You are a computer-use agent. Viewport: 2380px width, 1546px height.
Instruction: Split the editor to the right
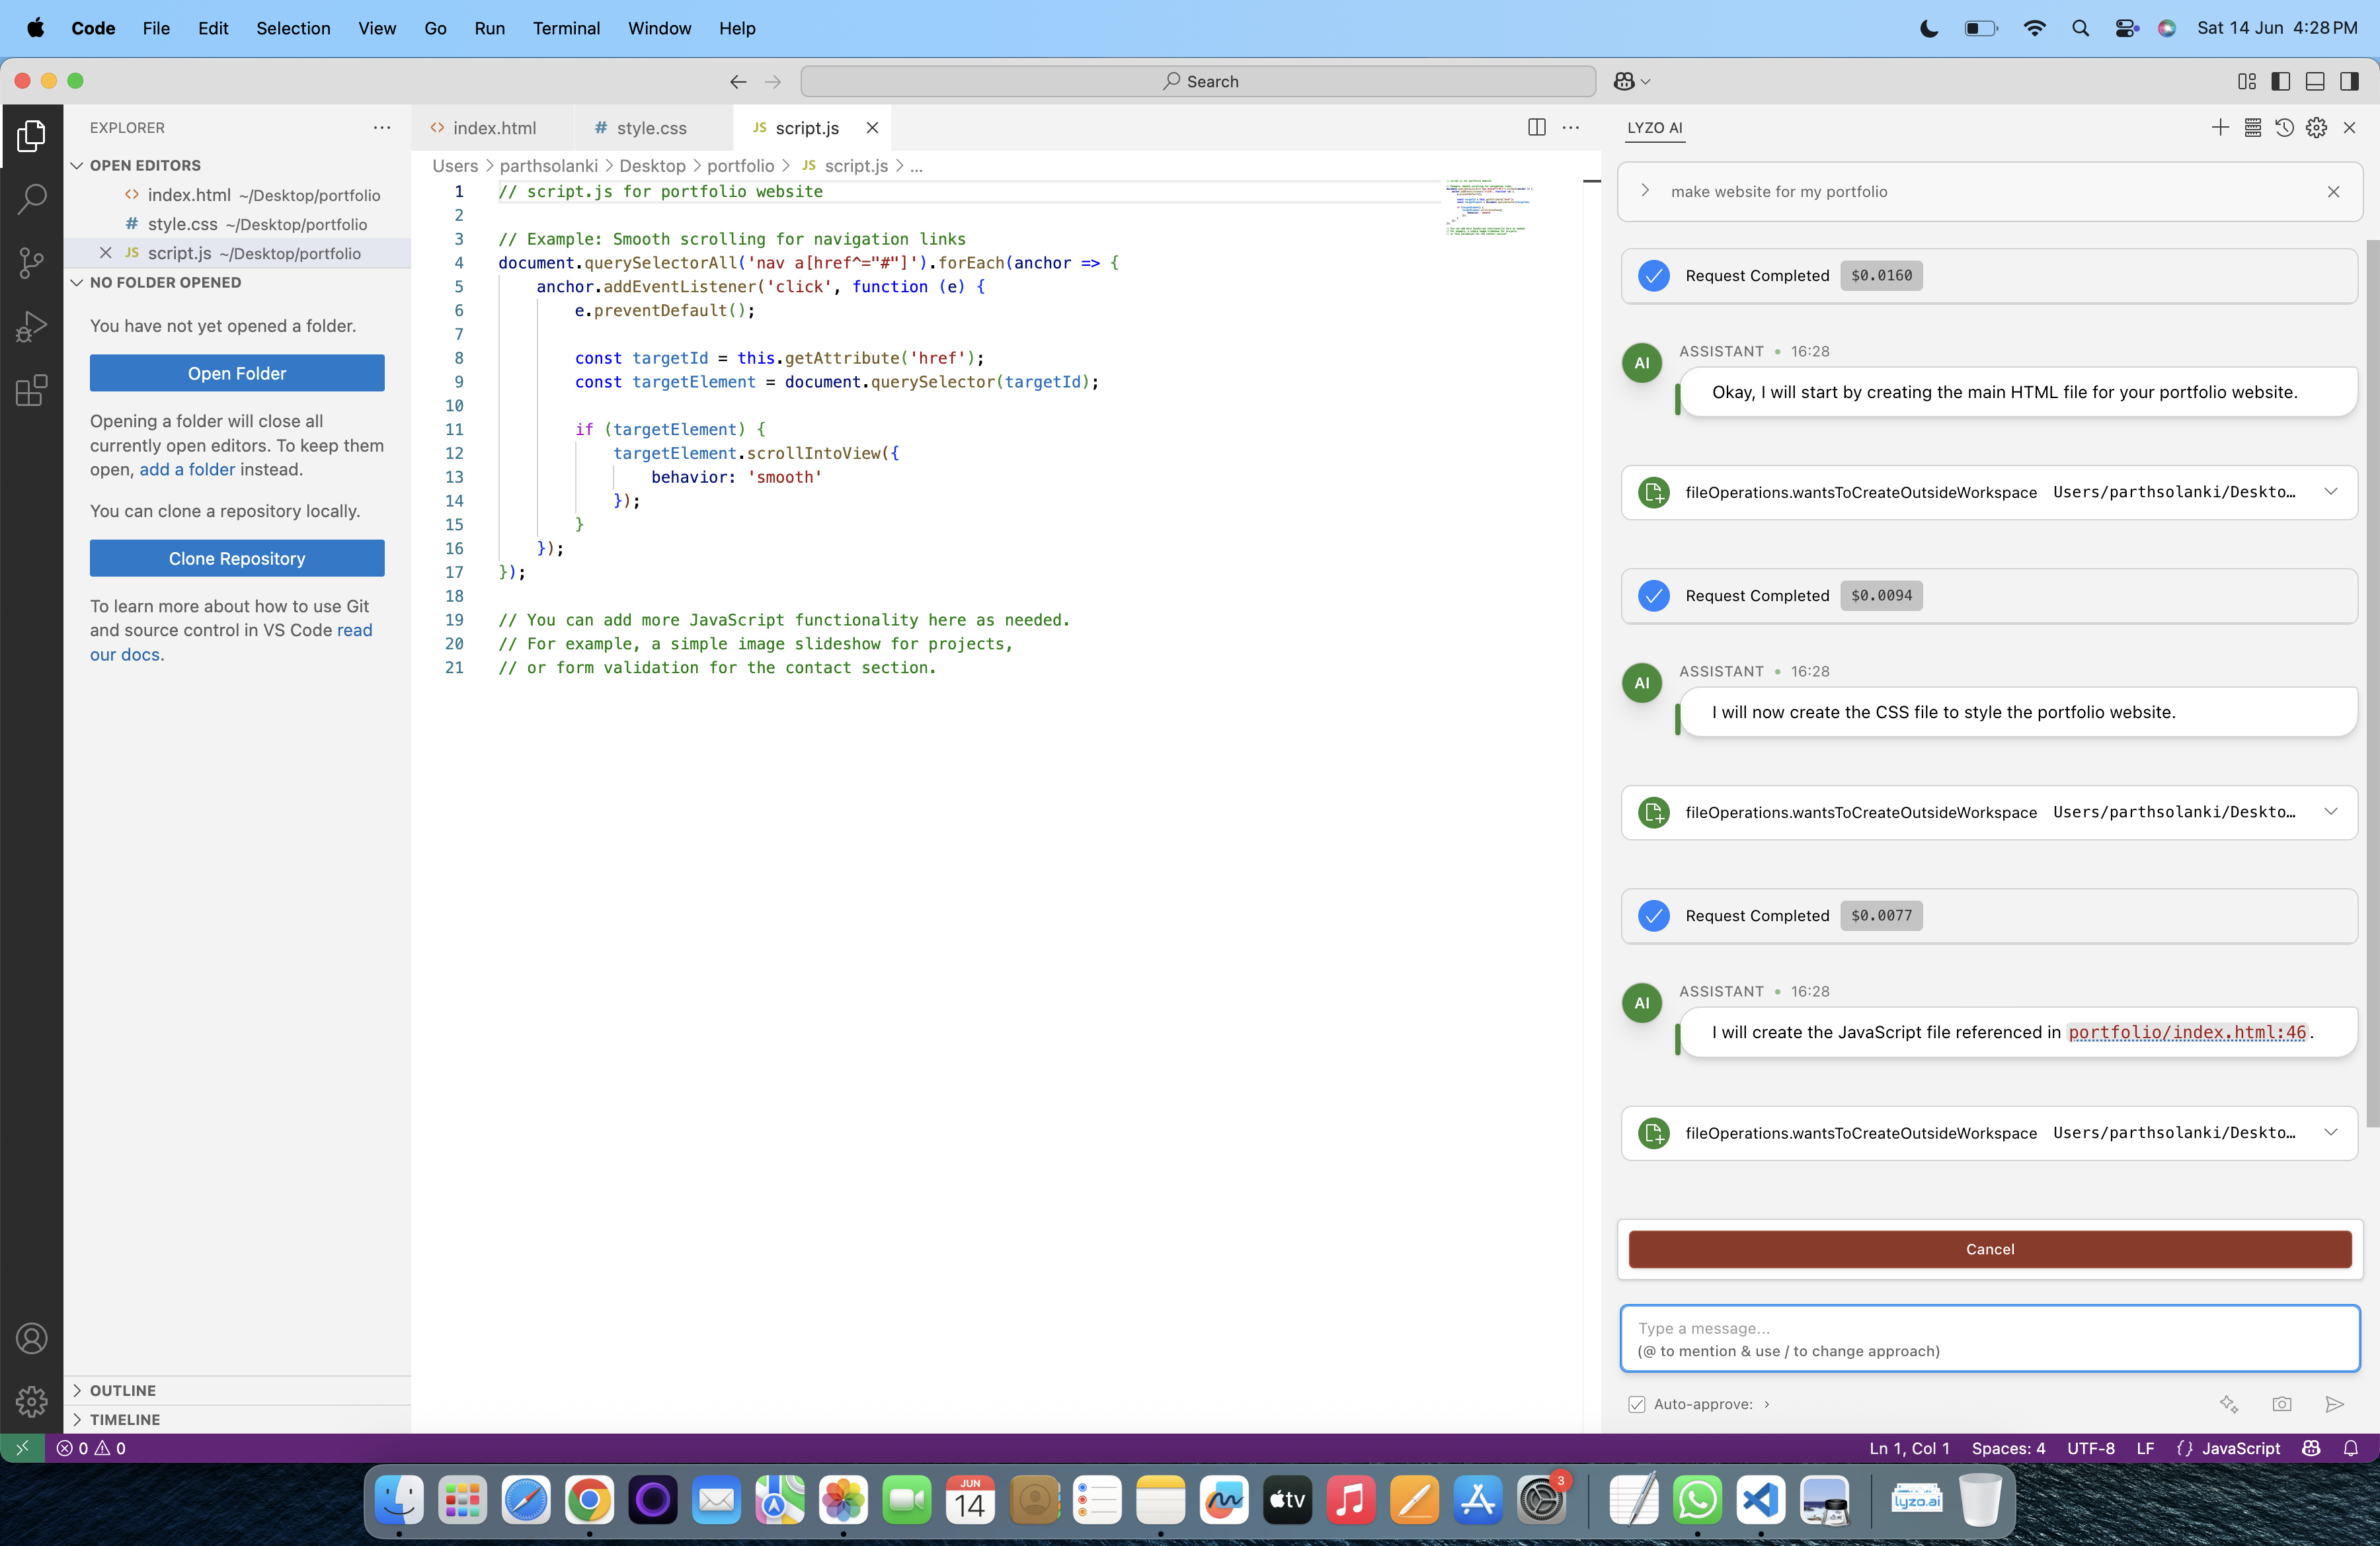click(x=1537, y=127)
